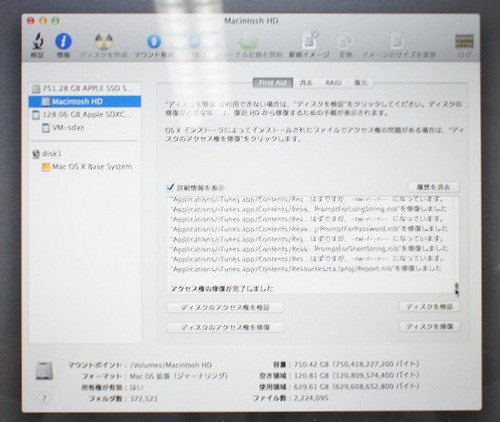Switch to the Restore (復元) tab
This screenshot has width=500, height=422.
pyautogui.click(x=360, y=83)
